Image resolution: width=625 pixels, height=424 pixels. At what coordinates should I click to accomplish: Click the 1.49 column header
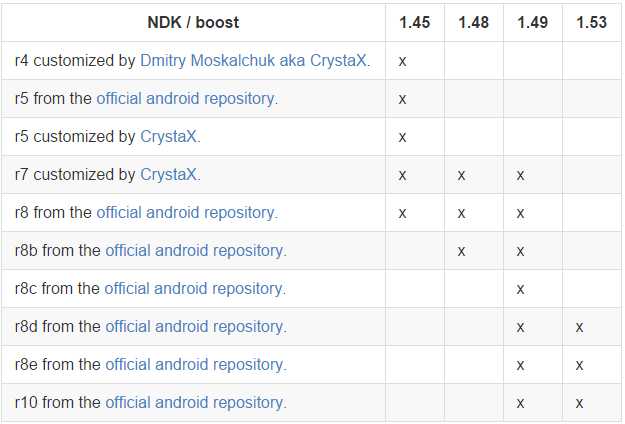click(533, 22)
